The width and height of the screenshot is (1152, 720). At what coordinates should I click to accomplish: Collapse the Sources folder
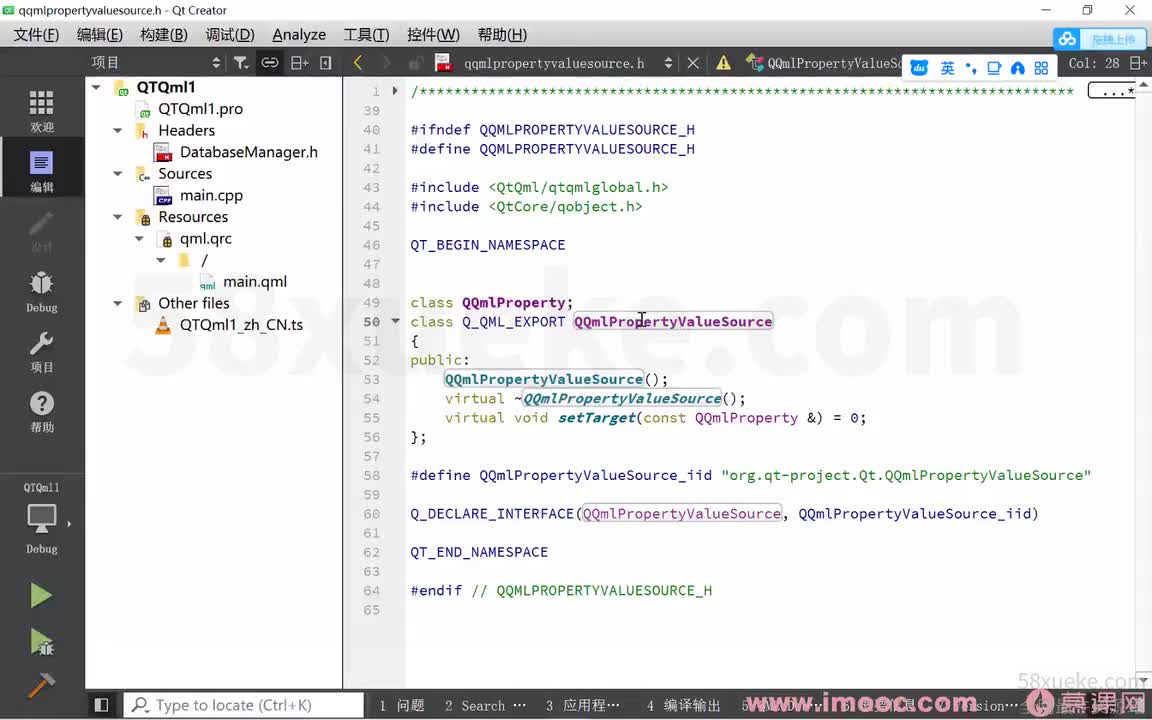[118, 173]
